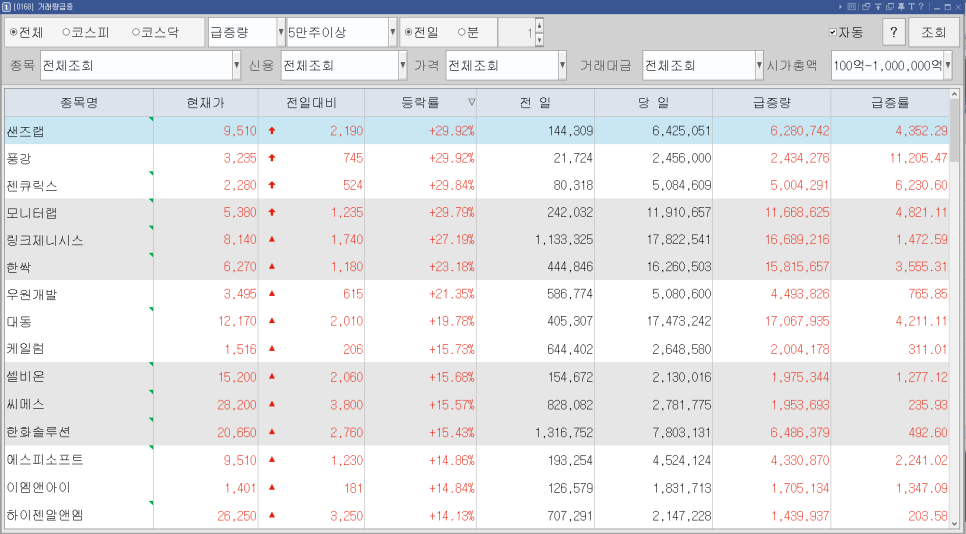Open the 시가총액 100억-1,000,000억 dropdown
Viewport: 966px width, 534px height.
948,65
